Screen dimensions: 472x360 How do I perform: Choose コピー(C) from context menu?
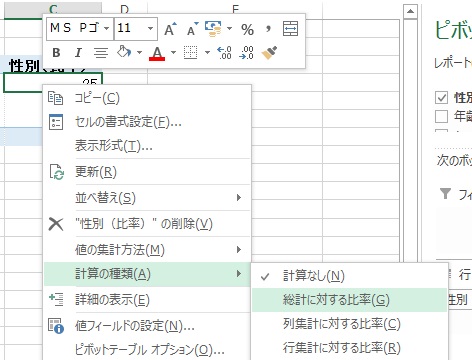click(x=147, y=98)
